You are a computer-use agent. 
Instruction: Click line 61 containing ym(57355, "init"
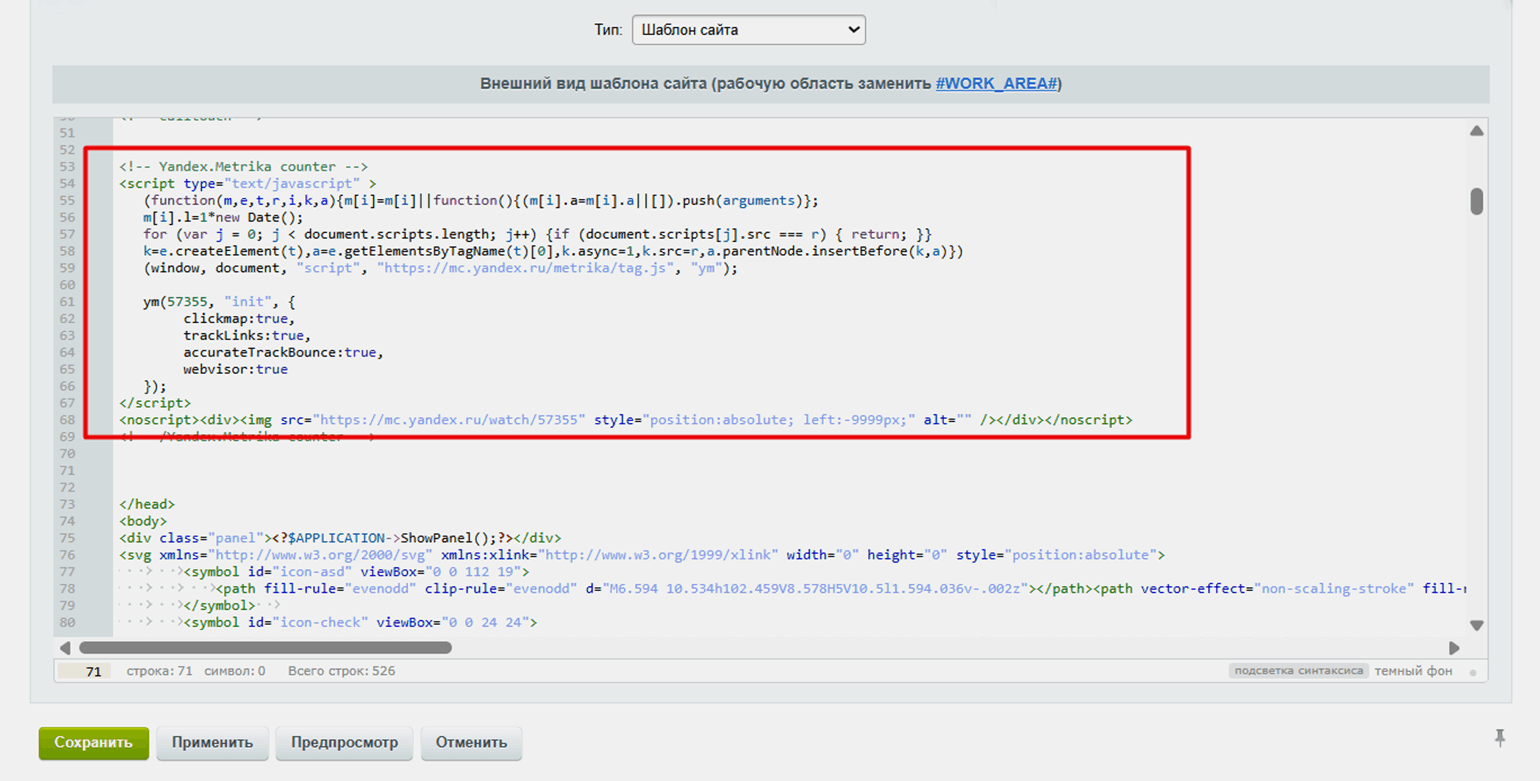click(x=219, y=301)
